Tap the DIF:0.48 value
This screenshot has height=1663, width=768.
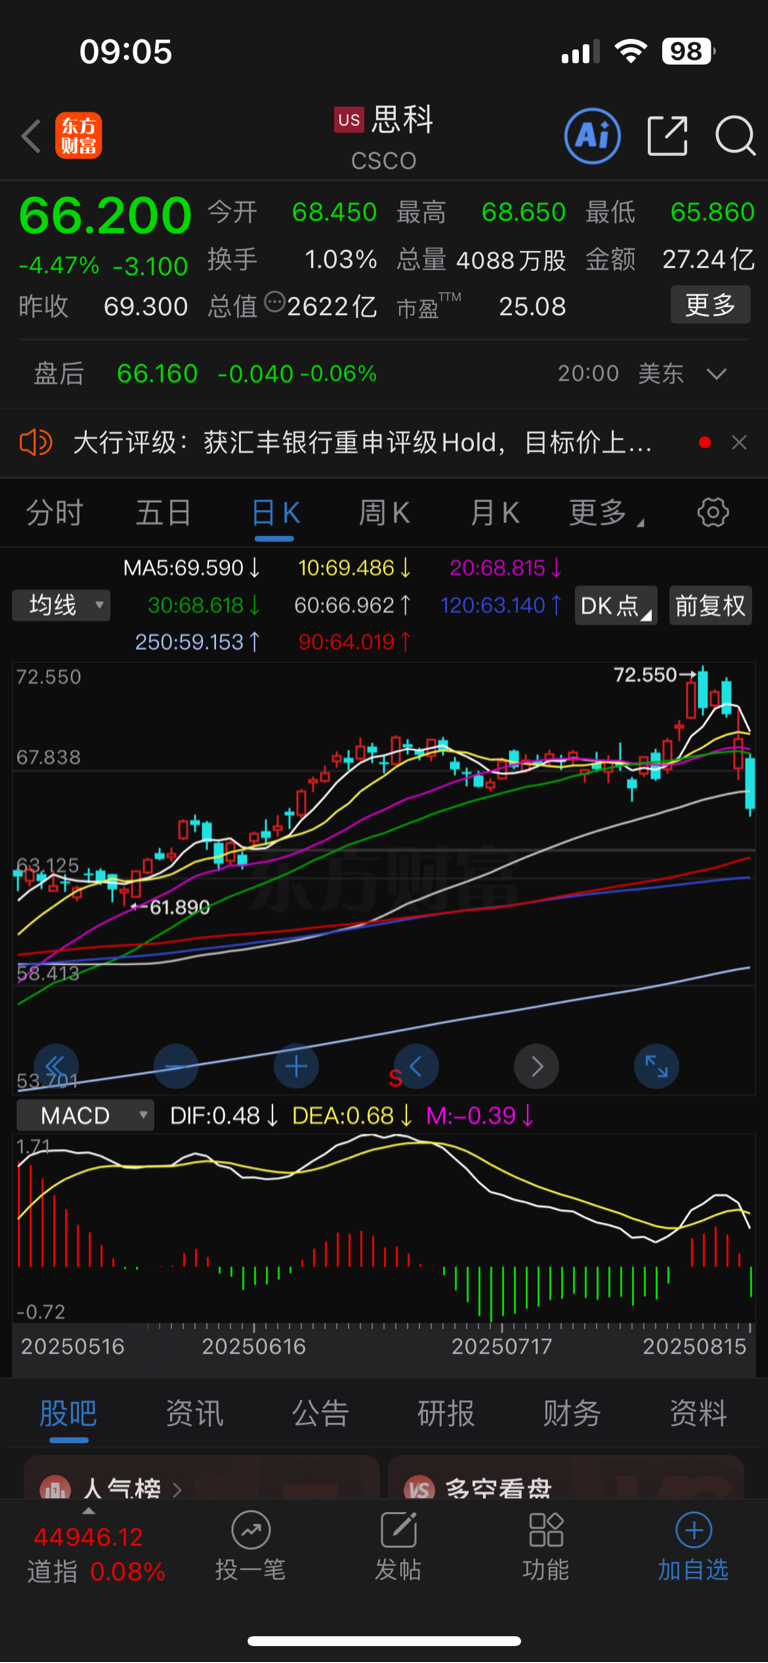pos(224,1115)
